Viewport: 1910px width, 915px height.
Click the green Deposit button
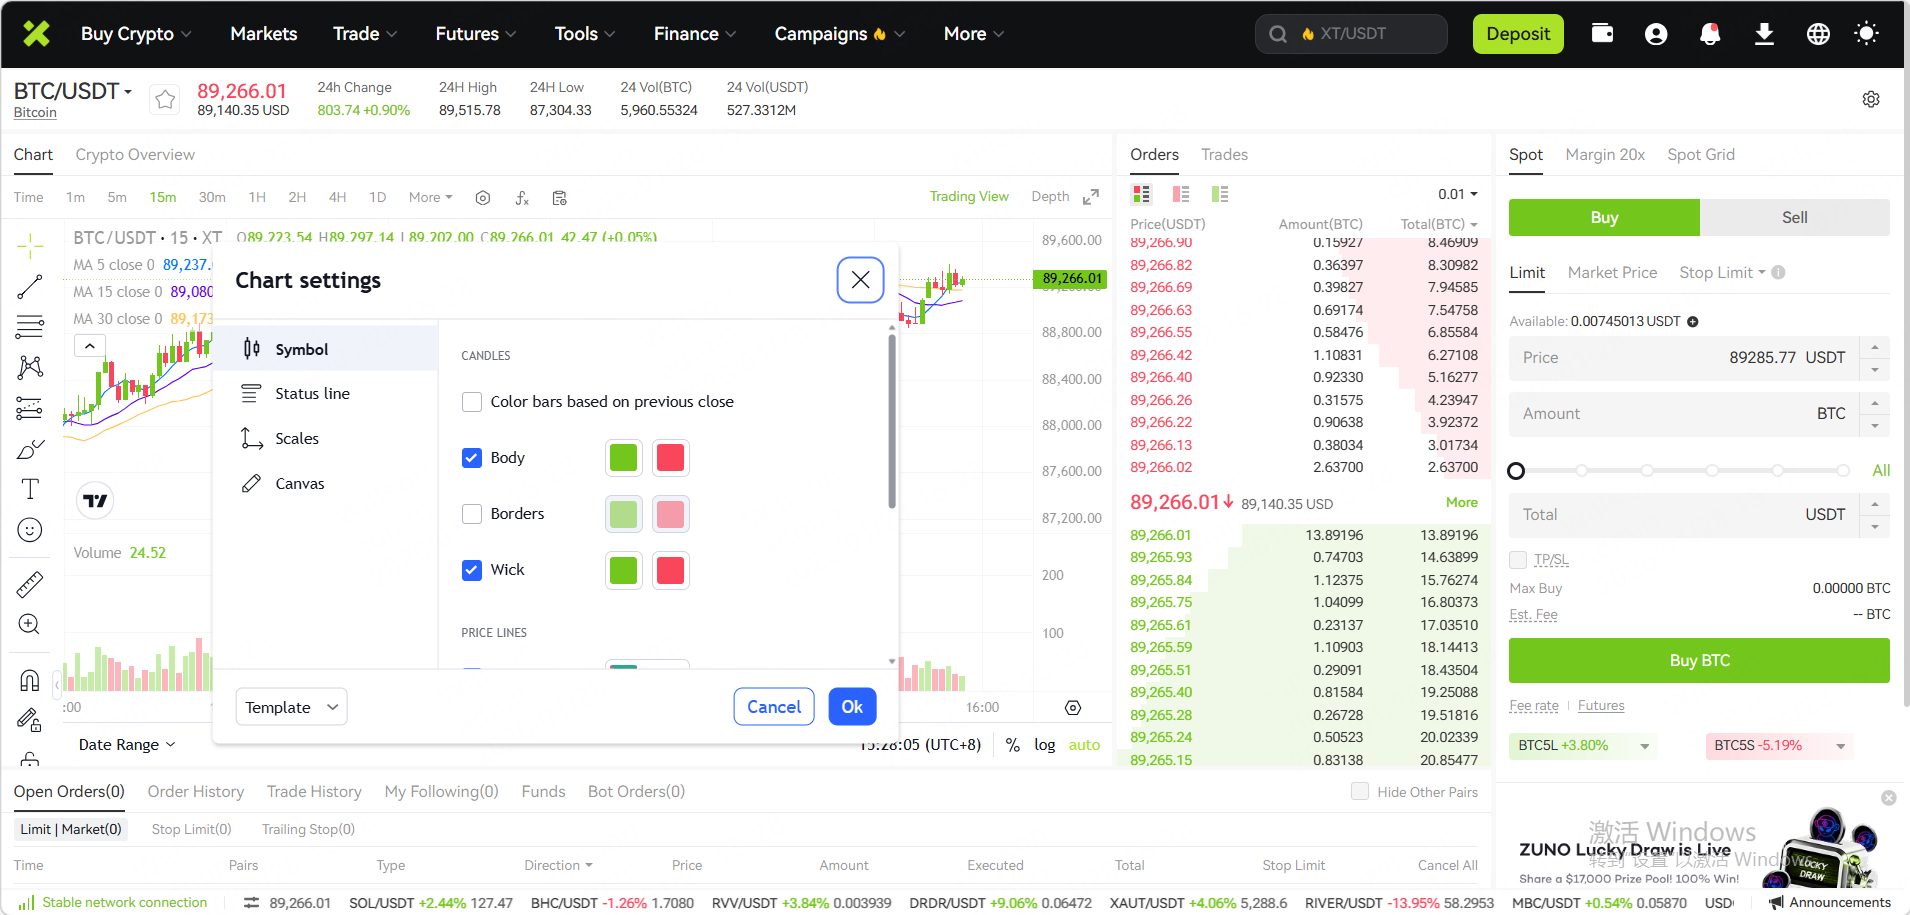point(1517,34)
